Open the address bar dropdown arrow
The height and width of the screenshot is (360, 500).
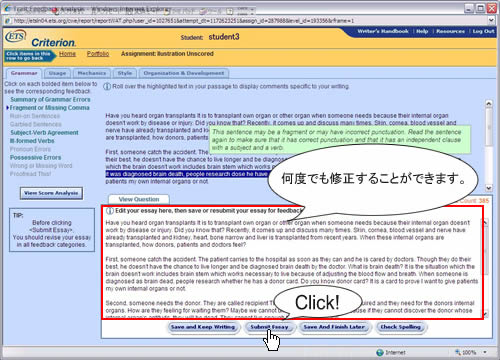(491, 20)
